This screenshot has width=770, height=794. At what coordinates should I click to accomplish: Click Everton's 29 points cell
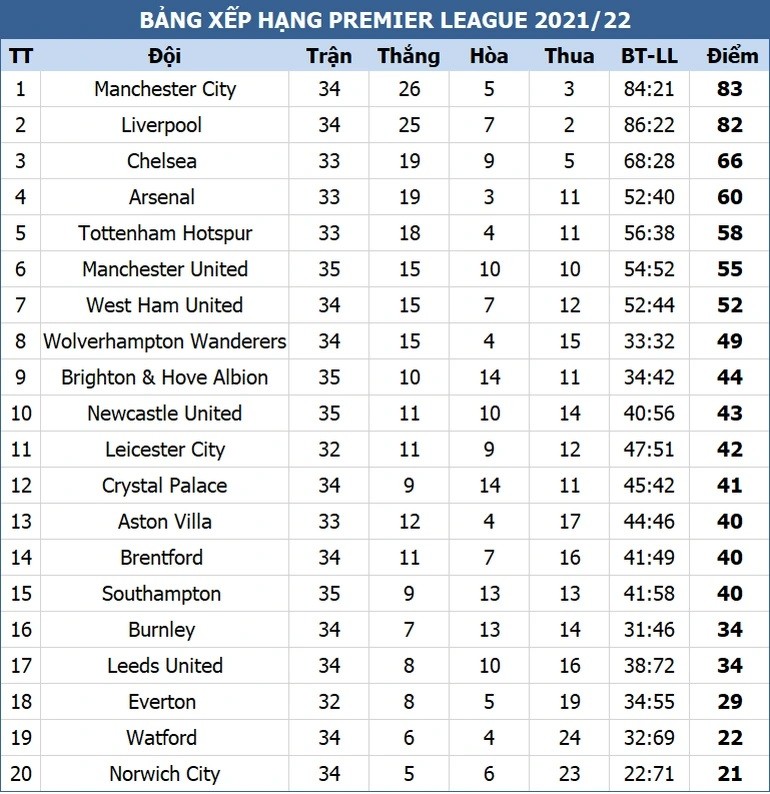730,702
